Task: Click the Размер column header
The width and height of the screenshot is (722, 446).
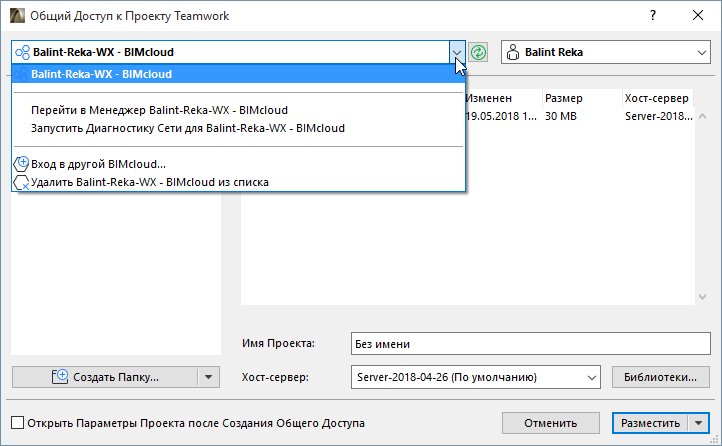Action: coord(582,98)
